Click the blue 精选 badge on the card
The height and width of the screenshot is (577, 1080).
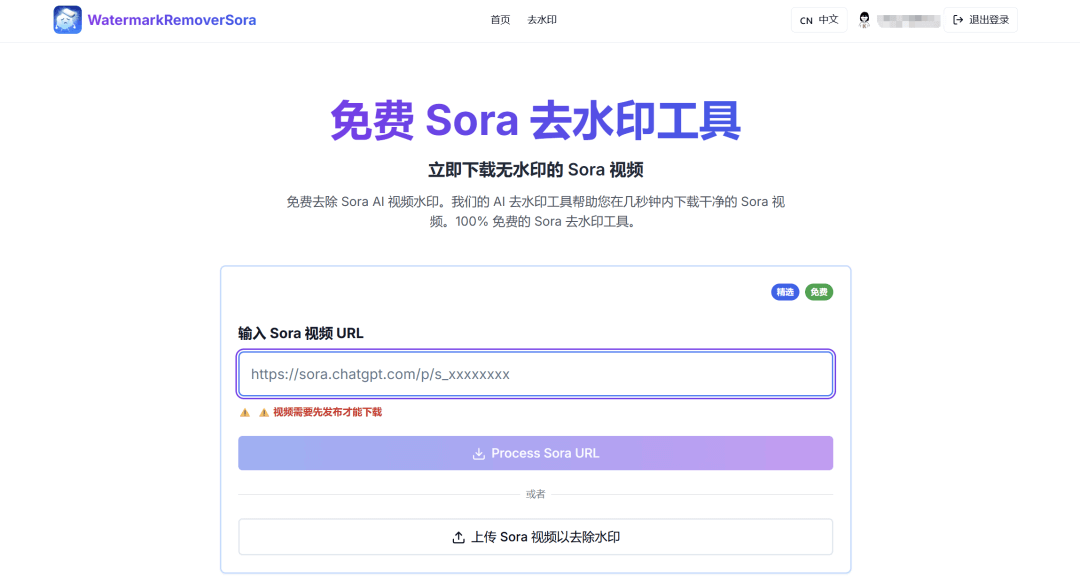[x=785, y=292]
